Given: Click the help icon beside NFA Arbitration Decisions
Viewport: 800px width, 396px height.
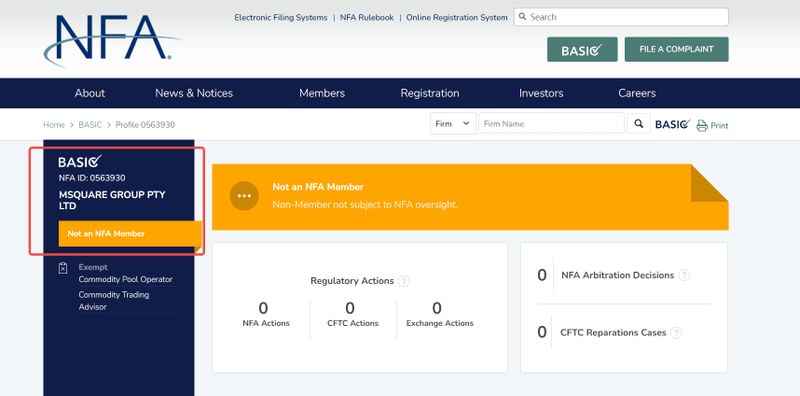Looking at the screenshot, I should click(684, 276).
